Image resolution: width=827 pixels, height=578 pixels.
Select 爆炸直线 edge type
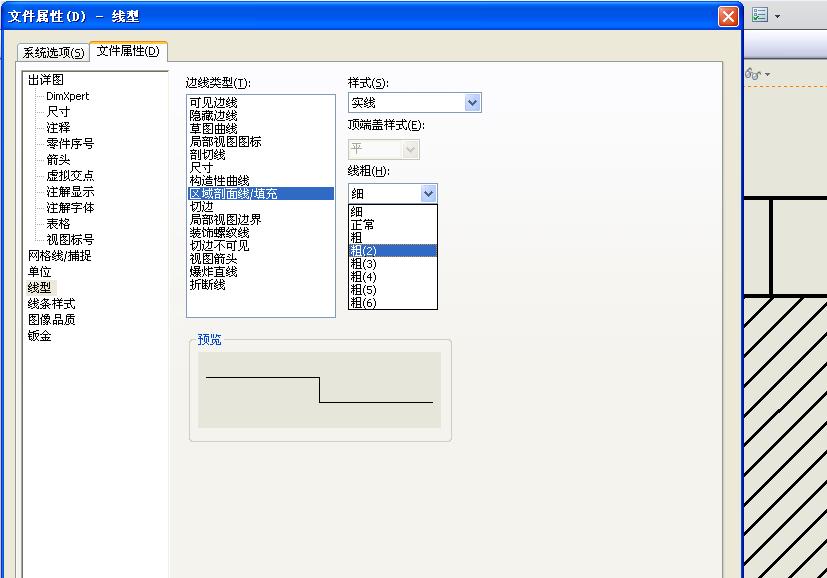coord(261,272)
